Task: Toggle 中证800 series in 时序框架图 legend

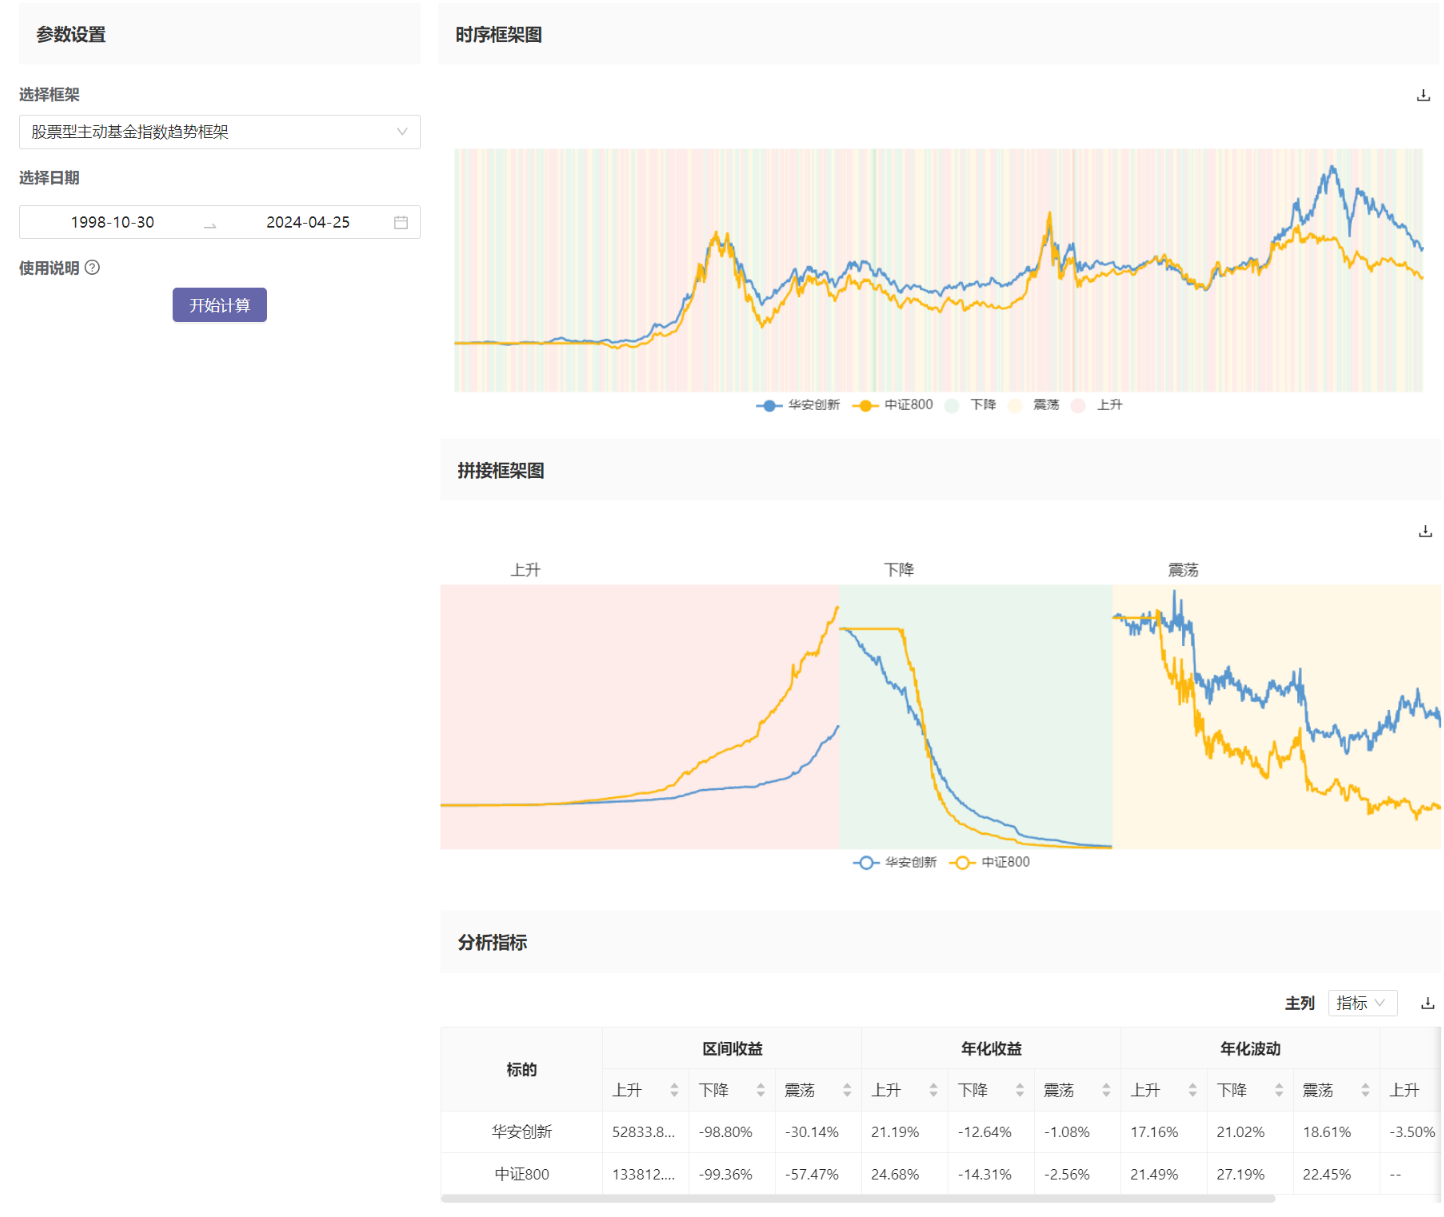Action: point(893,405)
